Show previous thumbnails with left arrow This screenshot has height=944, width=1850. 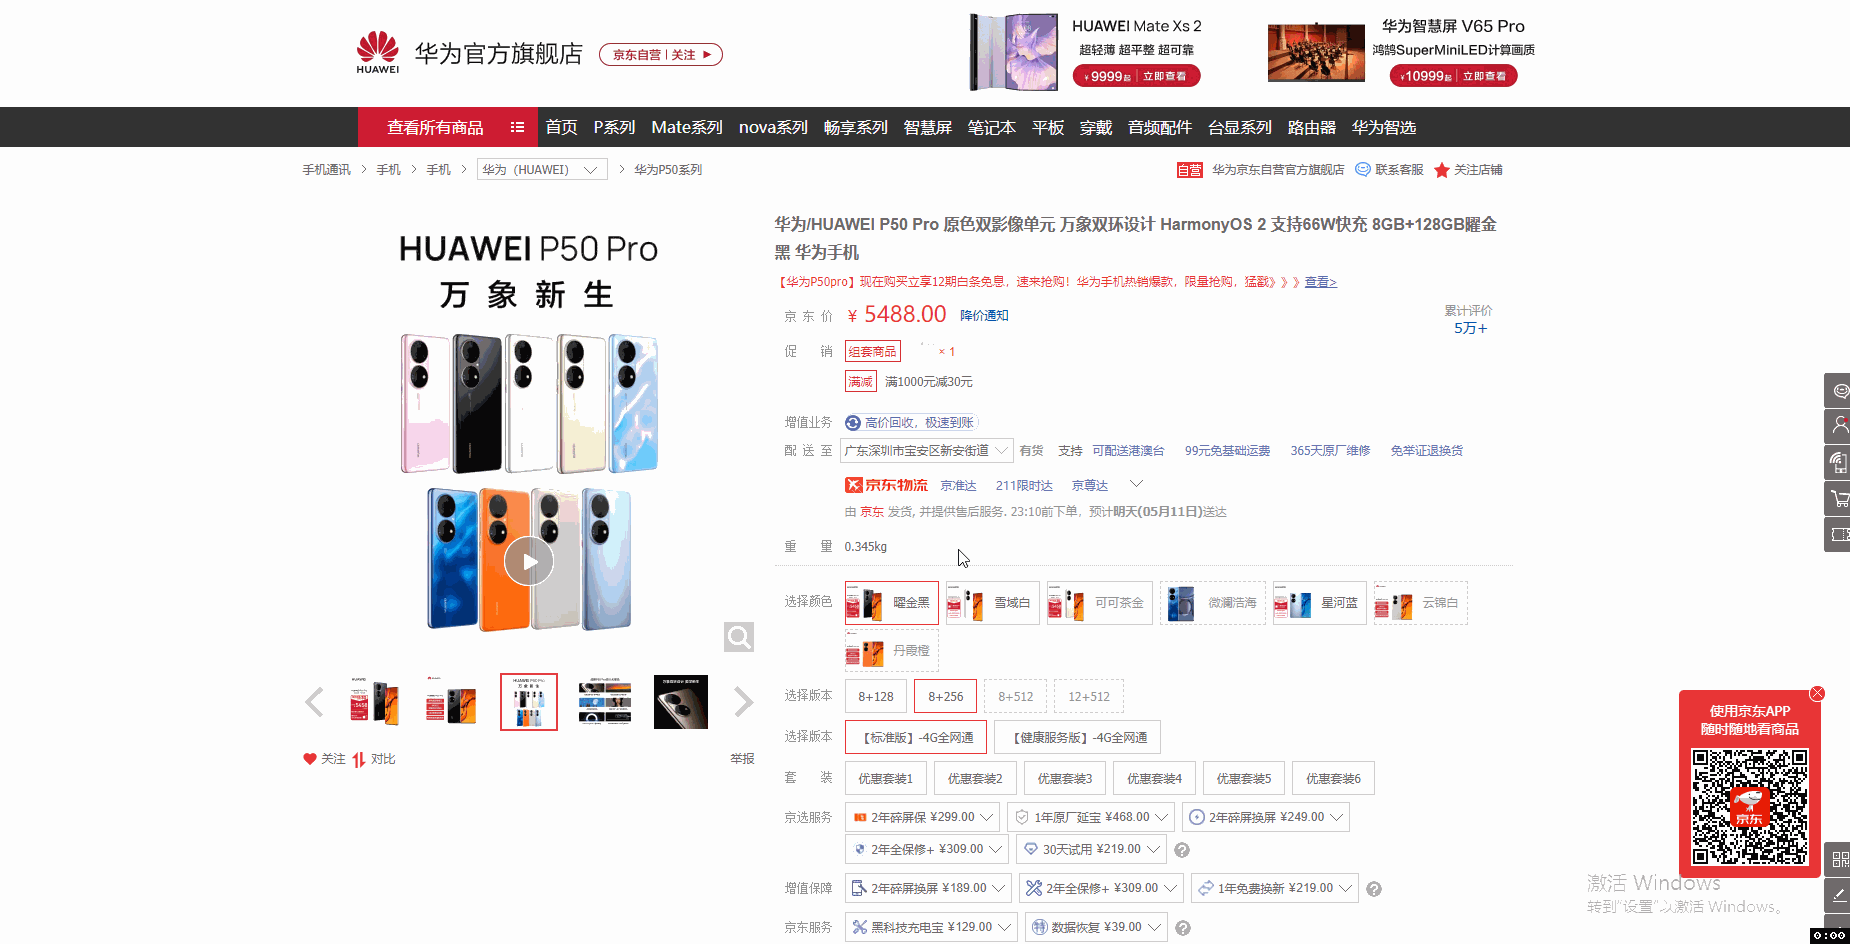(x=314, y=702)
